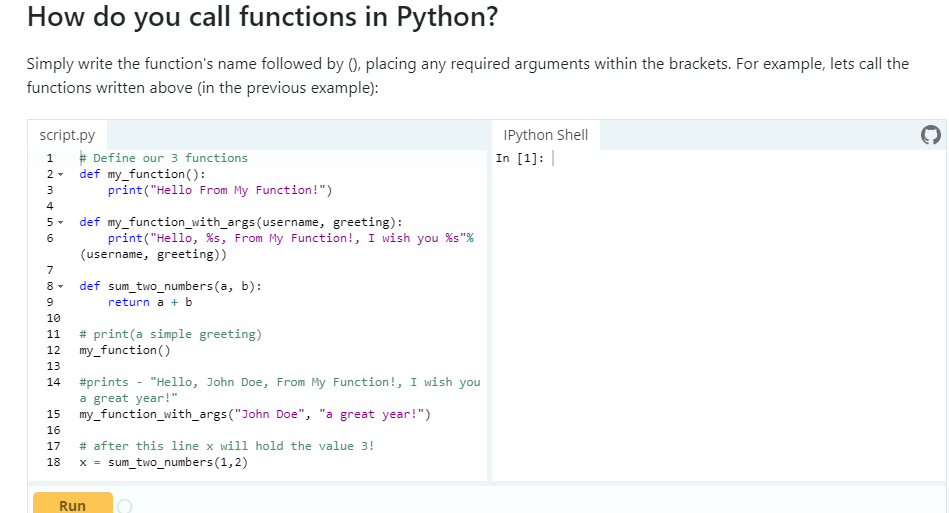Open the GitHub icon link
Viewport: 949px width, 513px height.
point(929,136)
